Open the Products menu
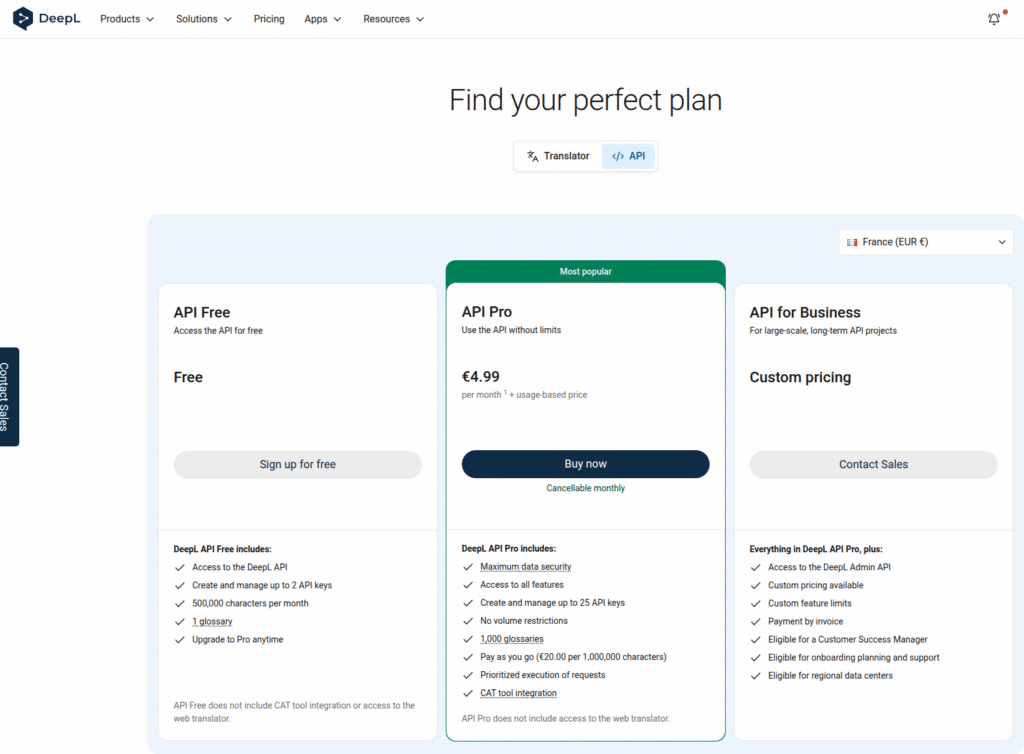 [x=126, y=18]
